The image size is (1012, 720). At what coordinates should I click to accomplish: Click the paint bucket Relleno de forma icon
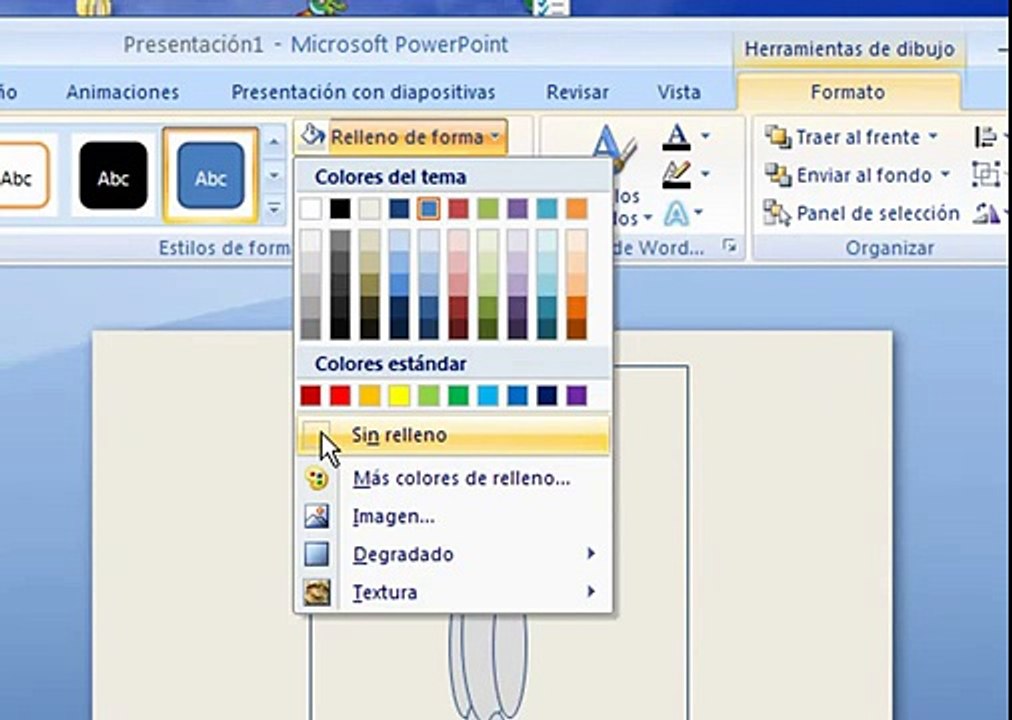(x=313, y=135)
